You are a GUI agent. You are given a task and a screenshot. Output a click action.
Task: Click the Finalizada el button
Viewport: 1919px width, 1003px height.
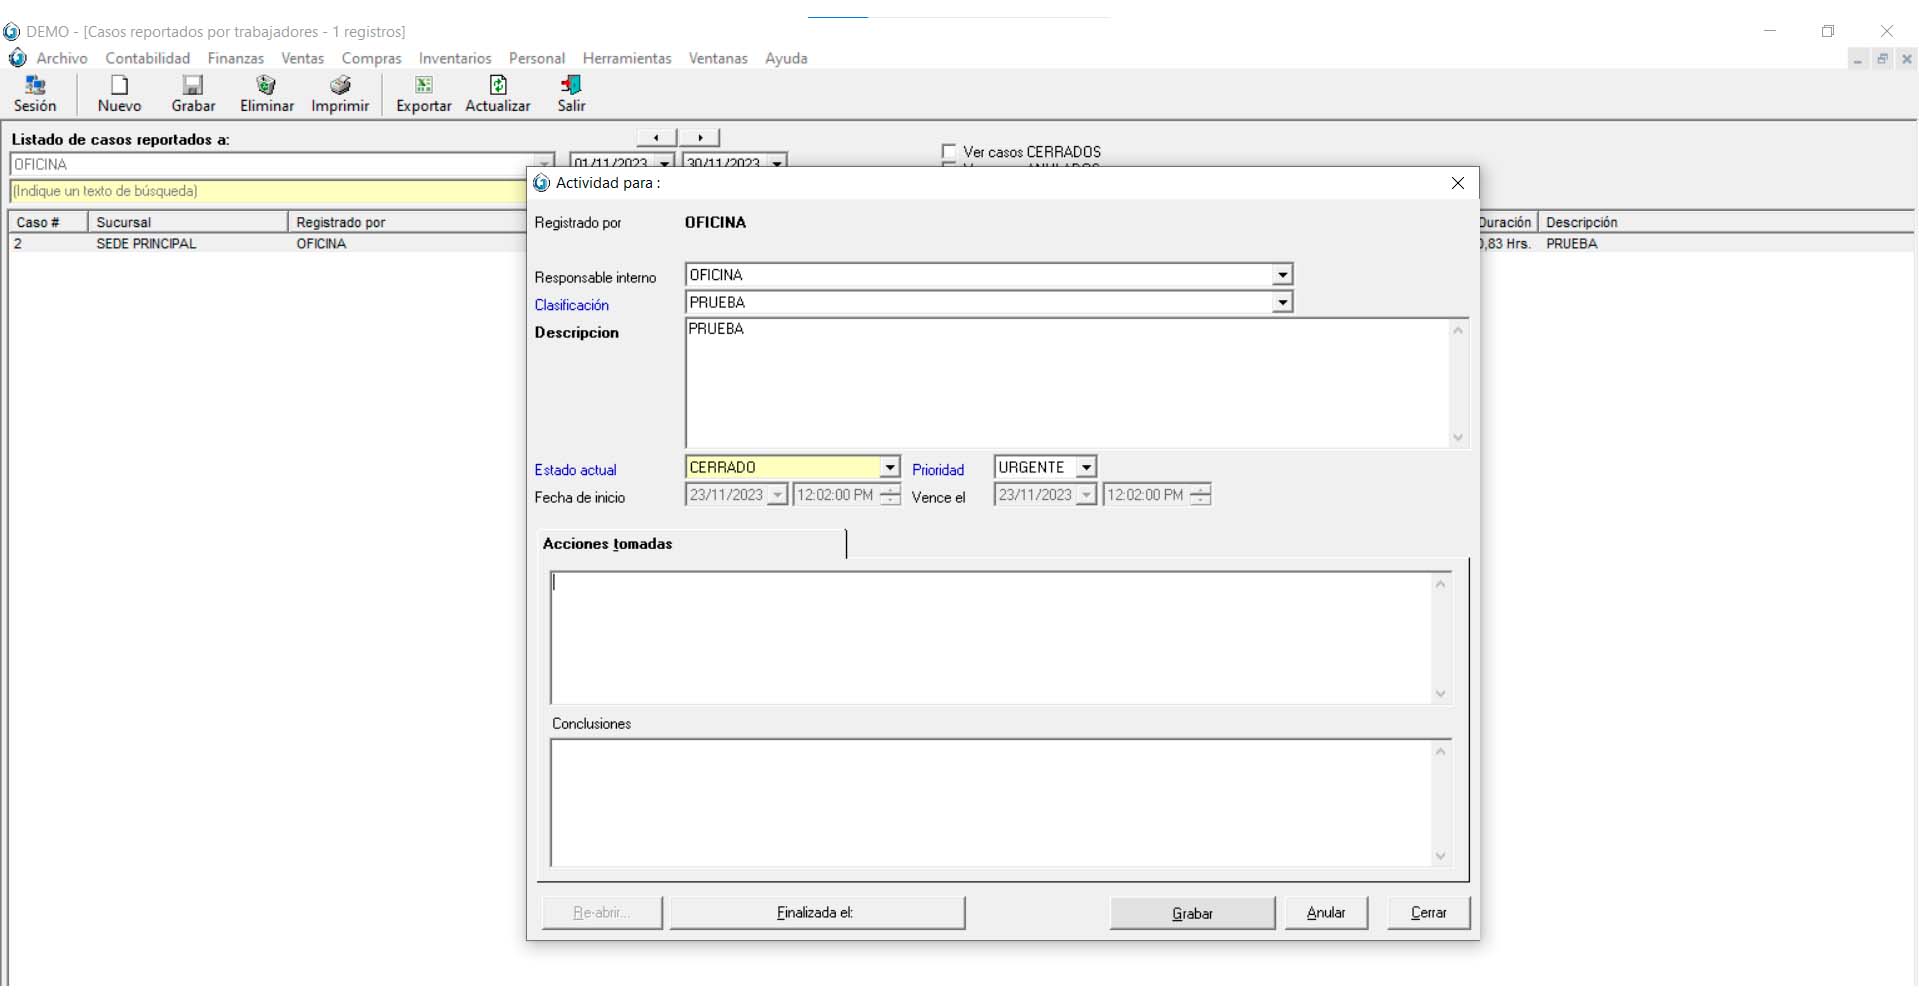click(x=816, y=913)
